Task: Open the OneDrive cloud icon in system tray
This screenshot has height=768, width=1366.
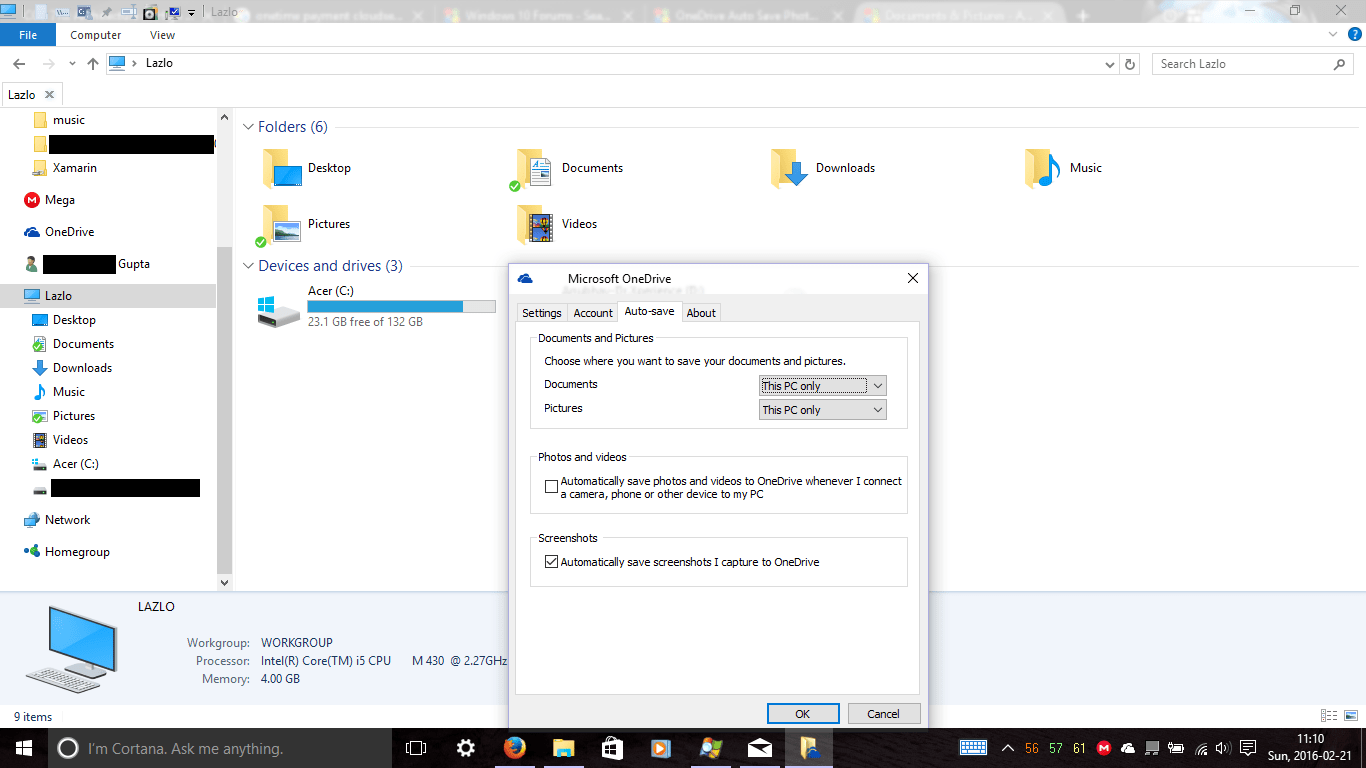Action: point(1128,748)
